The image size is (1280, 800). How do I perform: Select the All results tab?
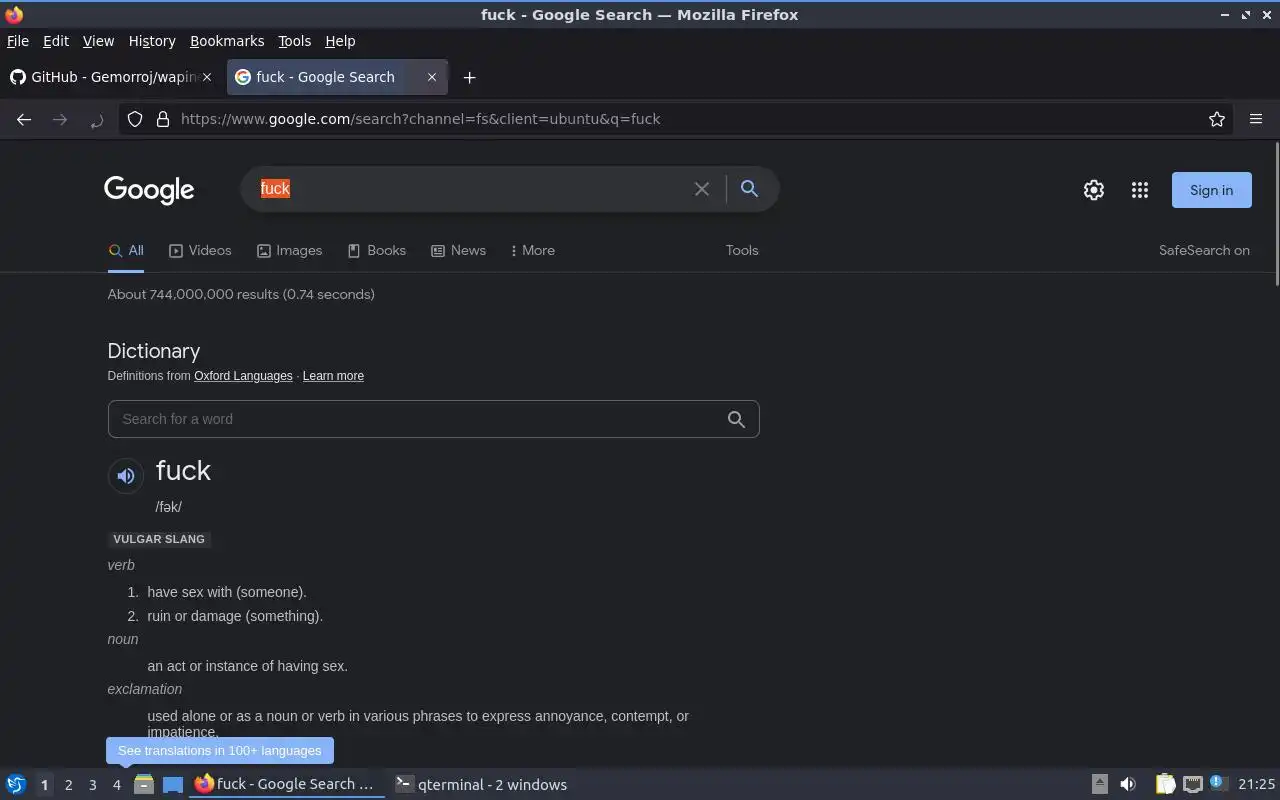click(x=126, y=250)
